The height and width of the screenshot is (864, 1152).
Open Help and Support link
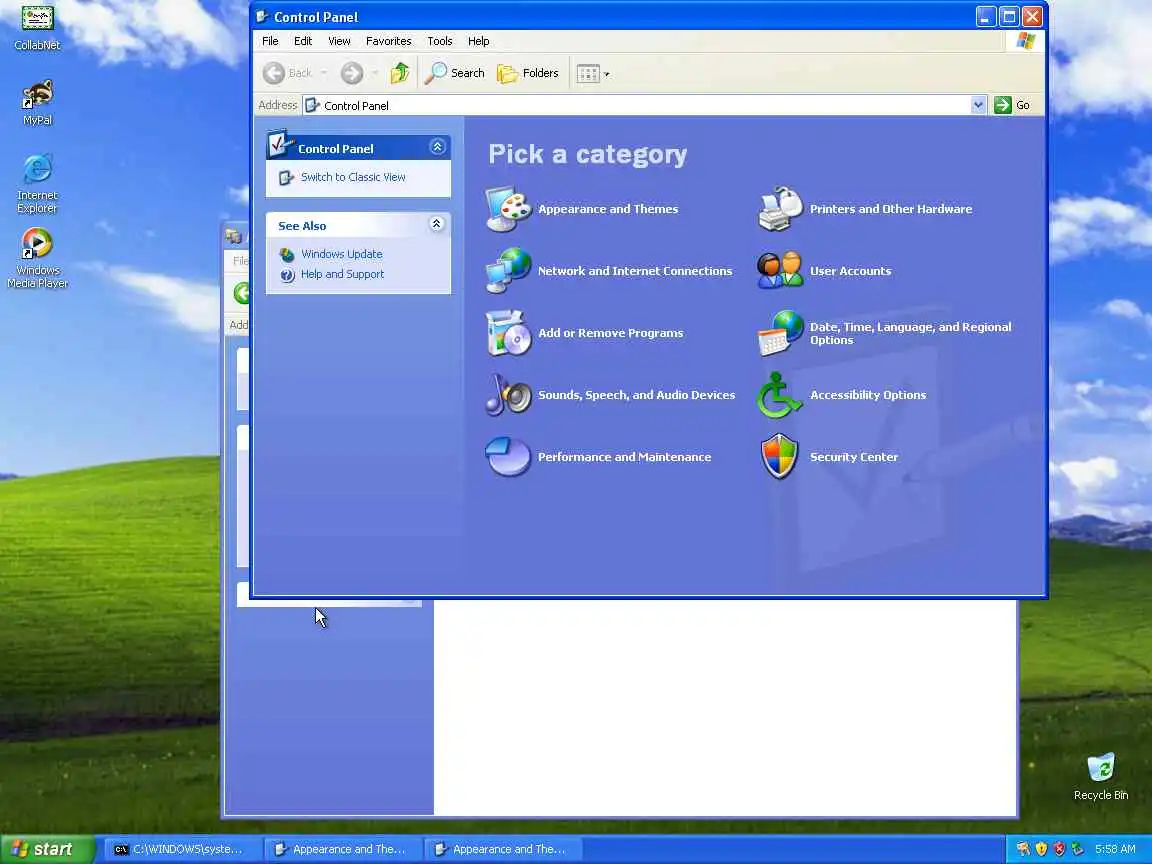pos(342,274)
